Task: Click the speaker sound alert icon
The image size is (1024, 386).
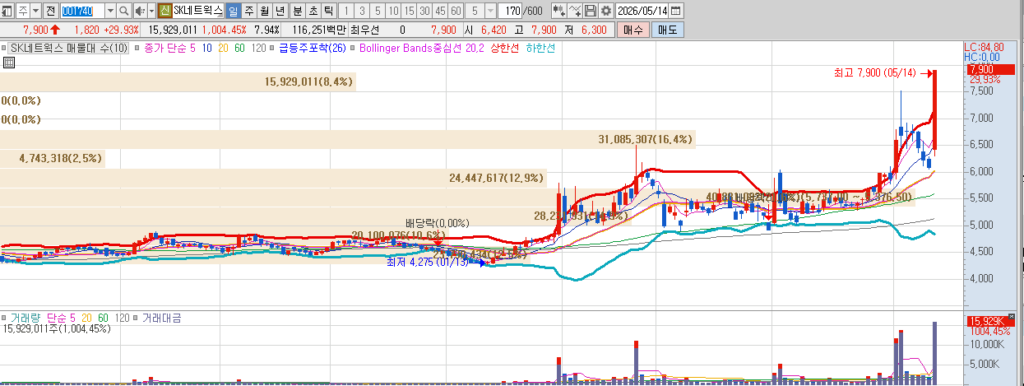Action: click(139, 11)
